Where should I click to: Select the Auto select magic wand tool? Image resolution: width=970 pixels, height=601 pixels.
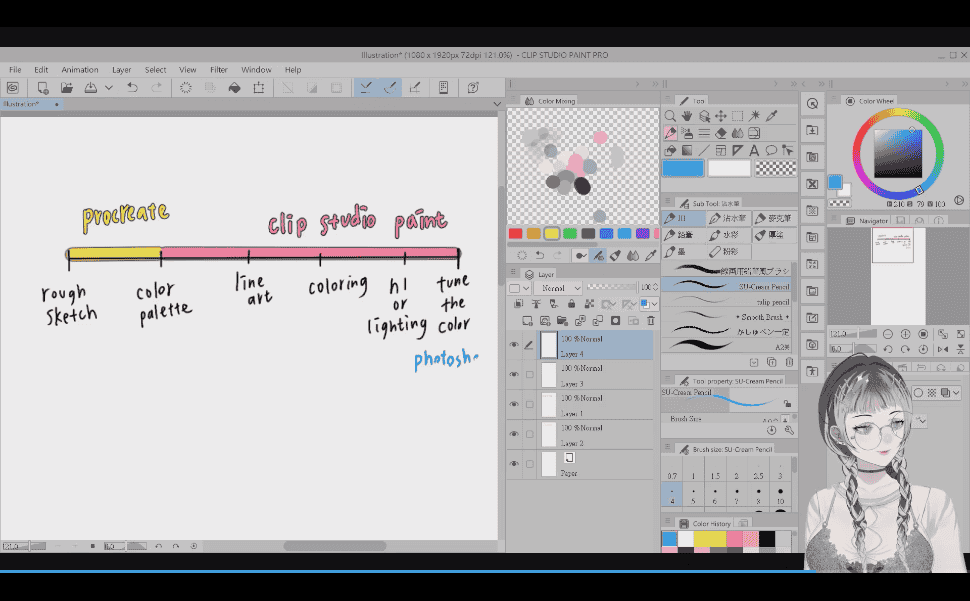click(x=755, y=116)
